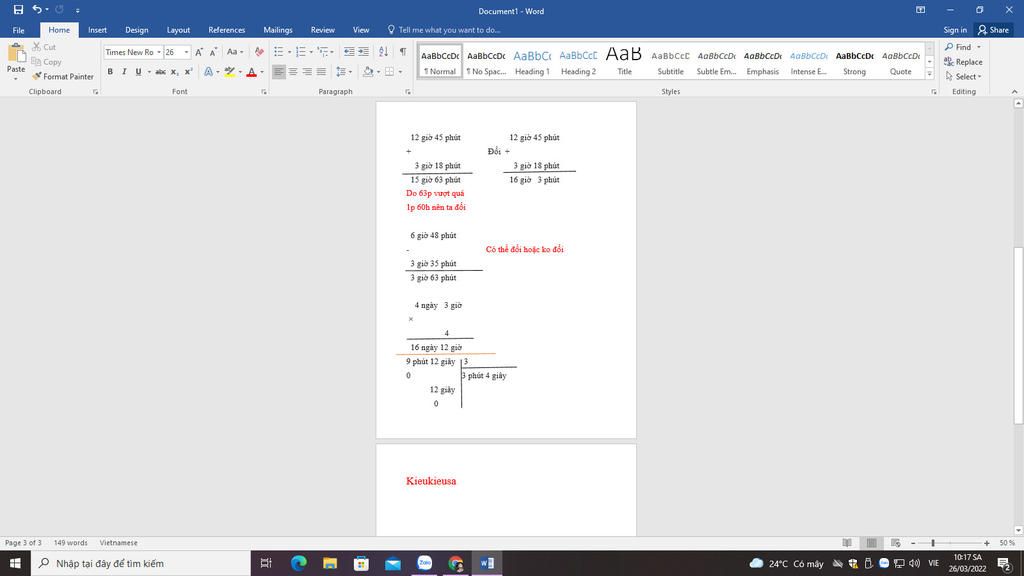The image size is (1024, 576).
Task: Toggle Italic formatting
Action: tap(124, 72)
